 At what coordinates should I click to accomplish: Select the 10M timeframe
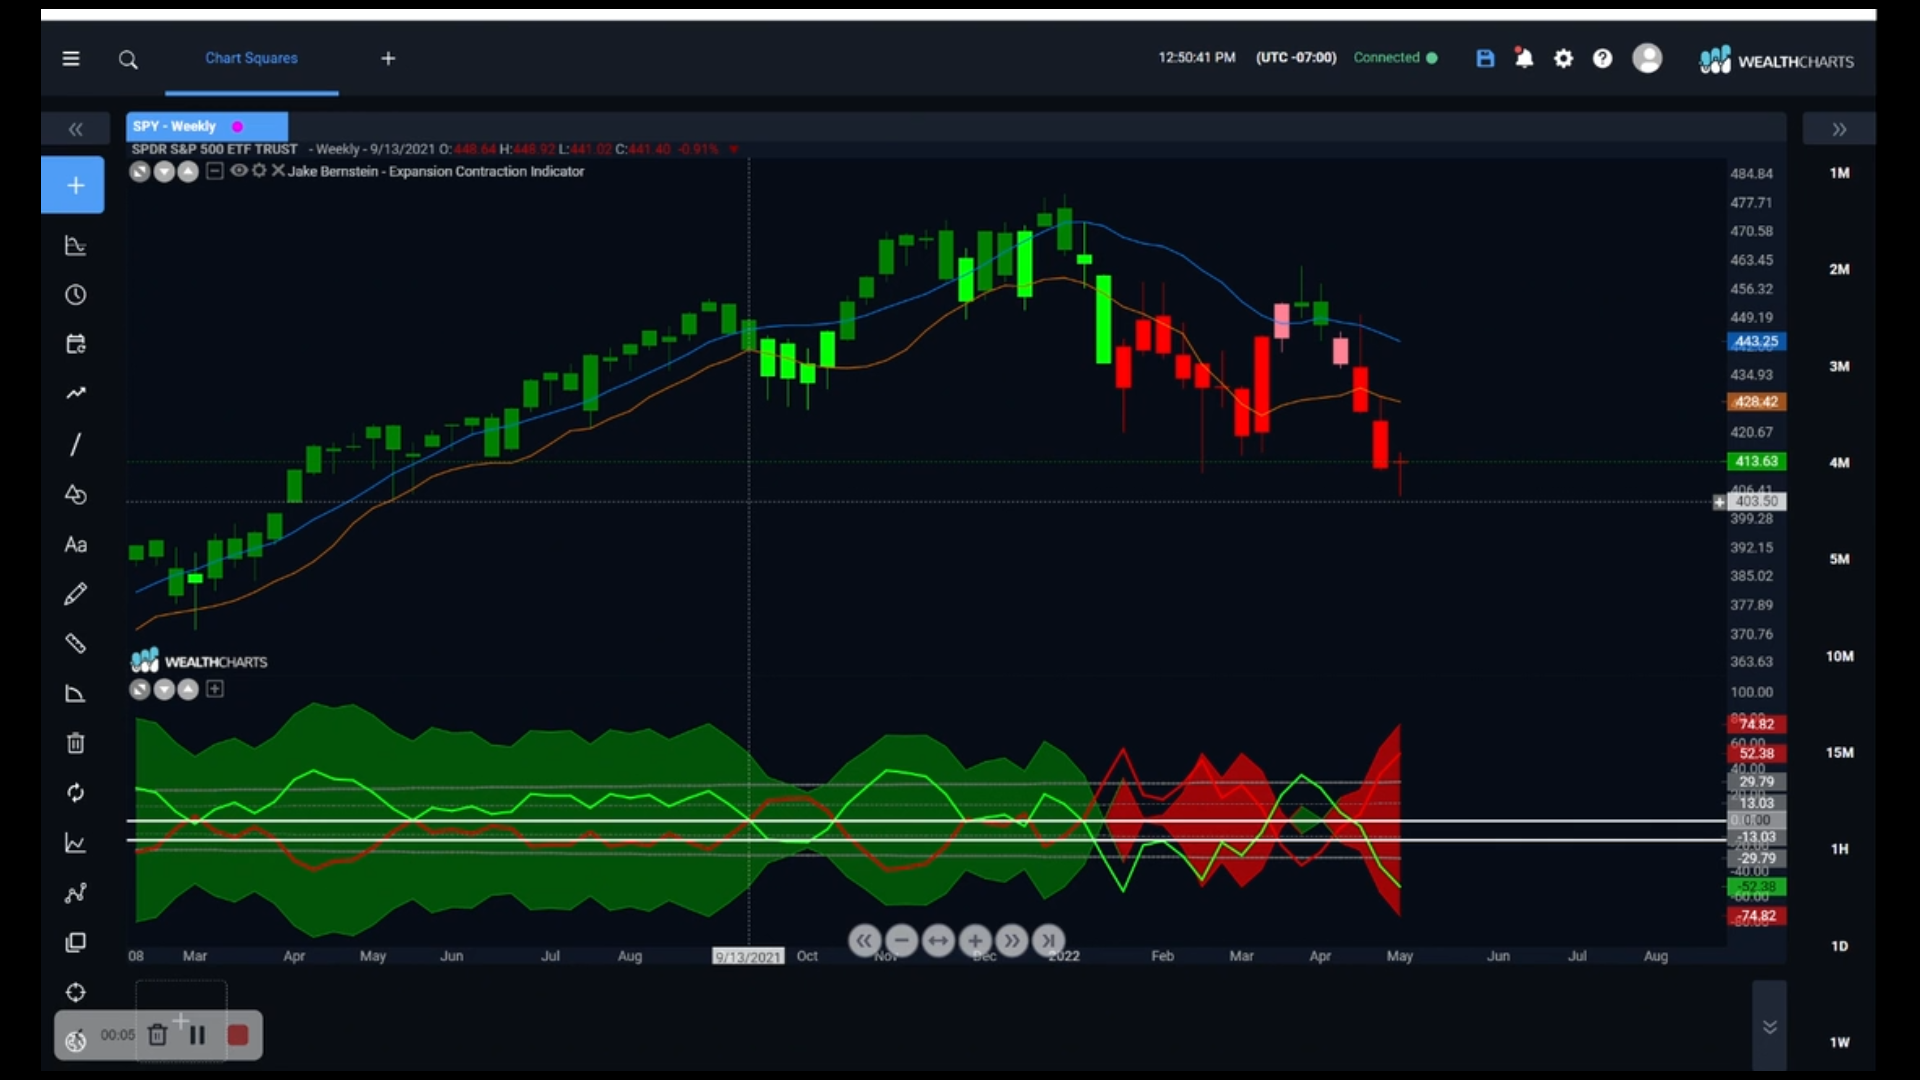(x=1839, y=657)
